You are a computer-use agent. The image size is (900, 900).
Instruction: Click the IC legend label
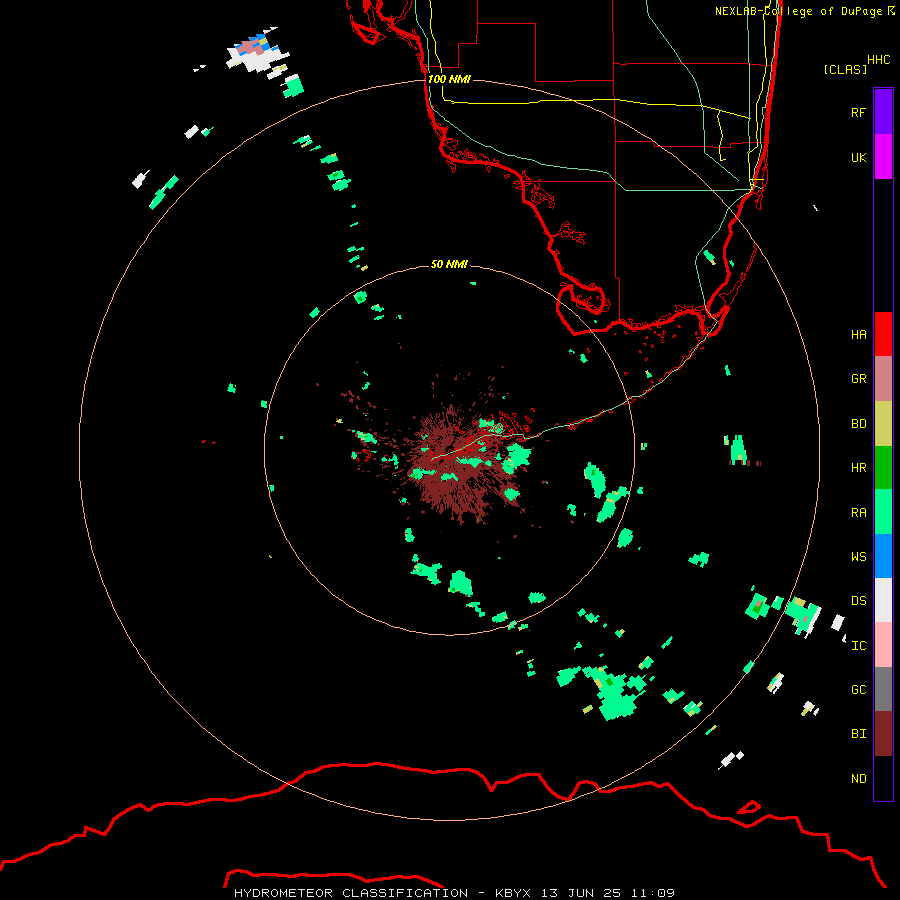(858, 646)
